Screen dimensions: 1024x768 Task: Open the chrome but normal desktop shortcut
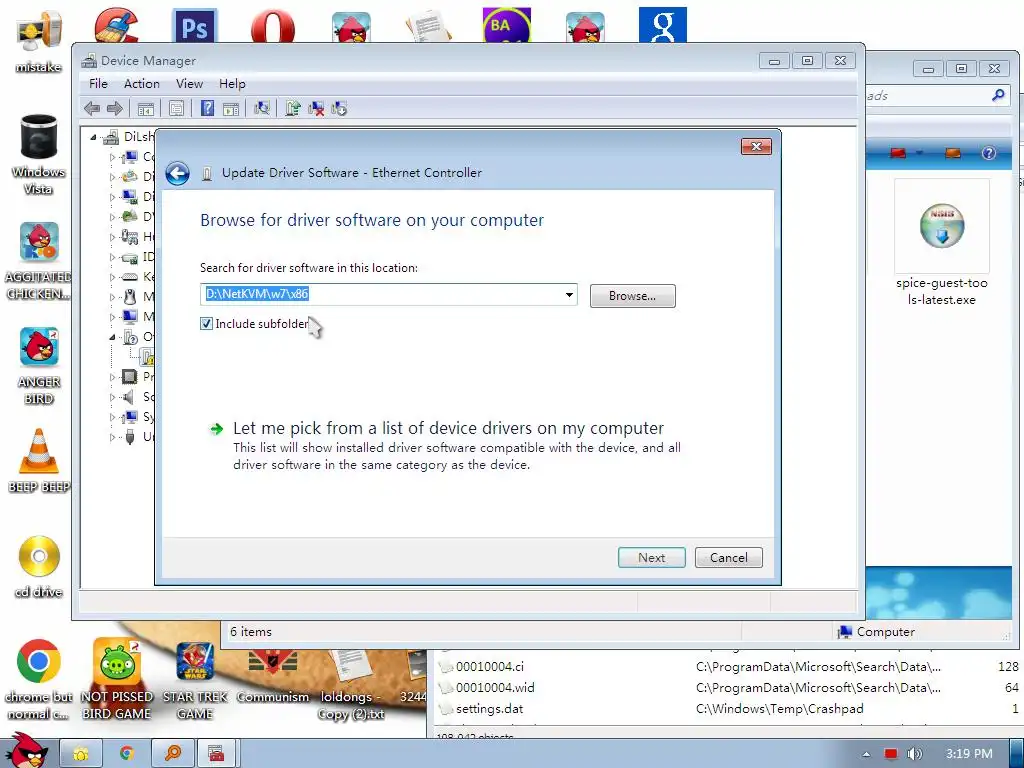pos(39,679)
